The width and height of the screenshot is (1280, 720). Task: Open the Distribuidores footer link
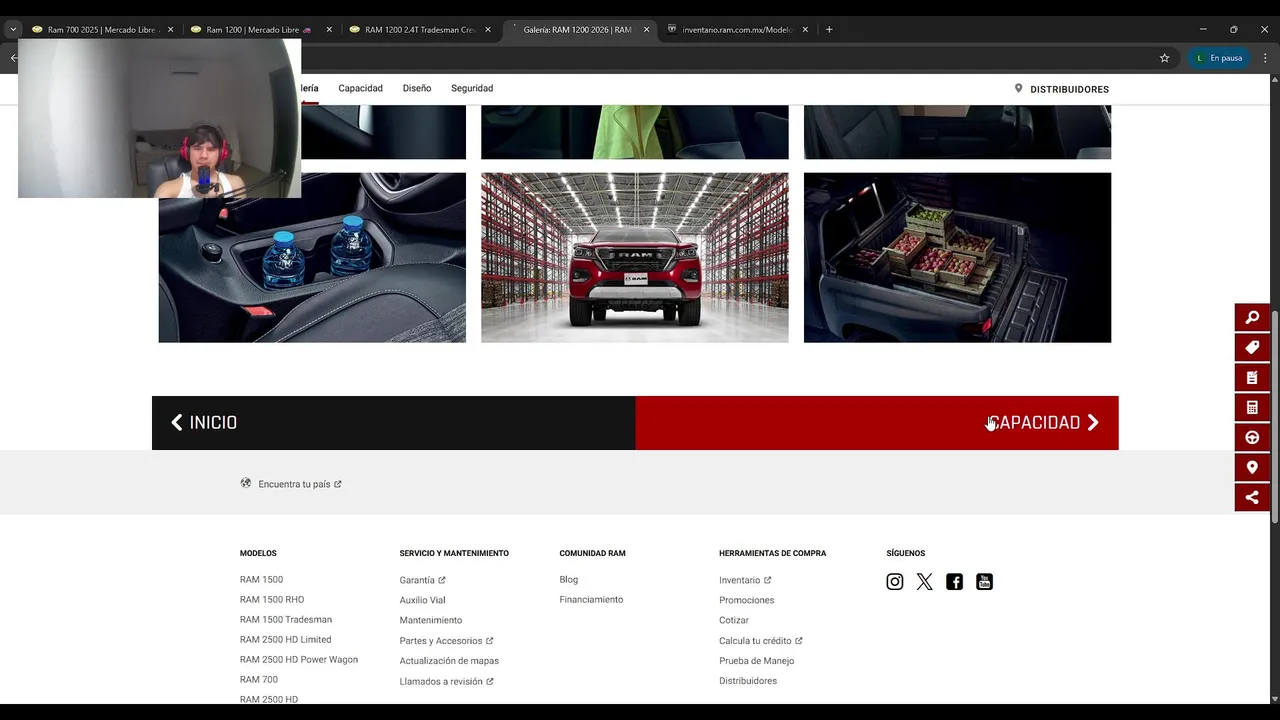748,681
